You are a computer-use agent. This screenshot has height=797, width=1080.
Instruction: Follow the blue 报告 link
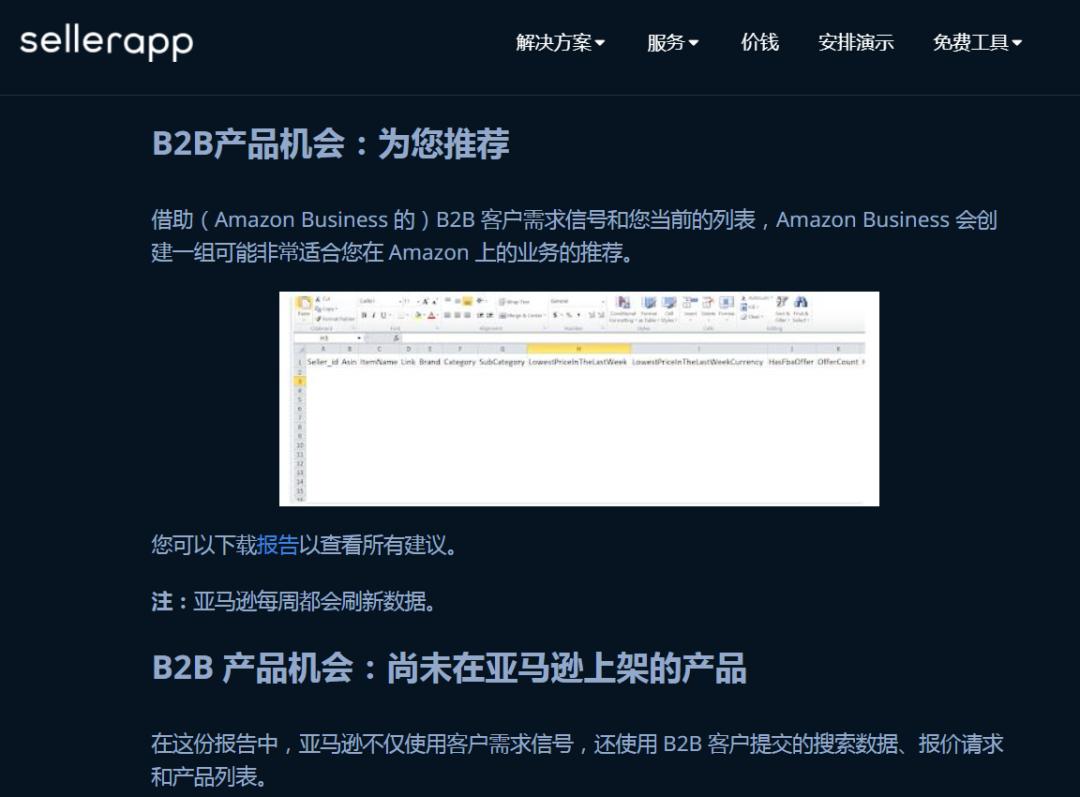[278, 545]
